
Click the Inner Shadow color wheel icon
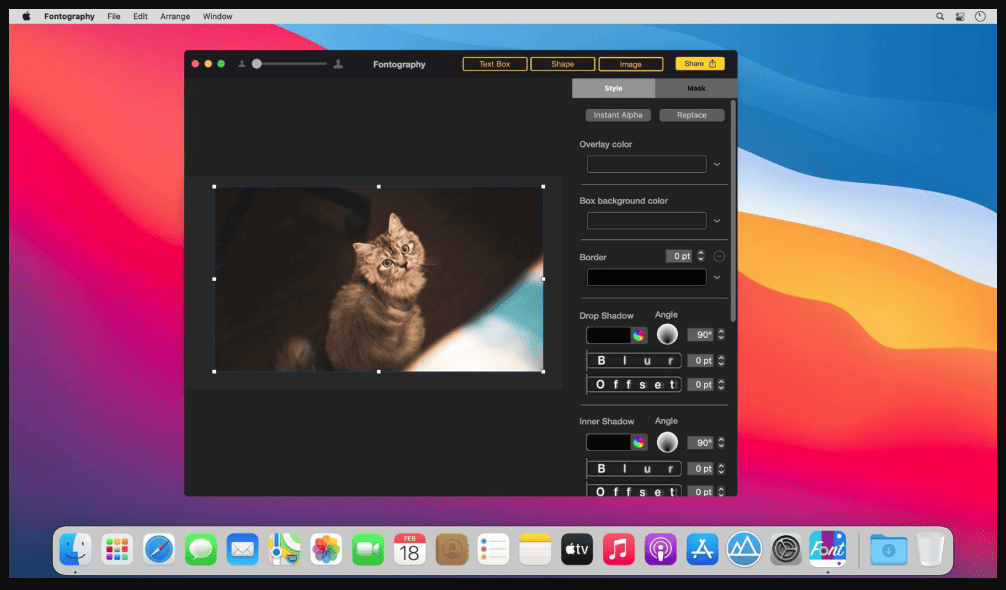[638, 442]
